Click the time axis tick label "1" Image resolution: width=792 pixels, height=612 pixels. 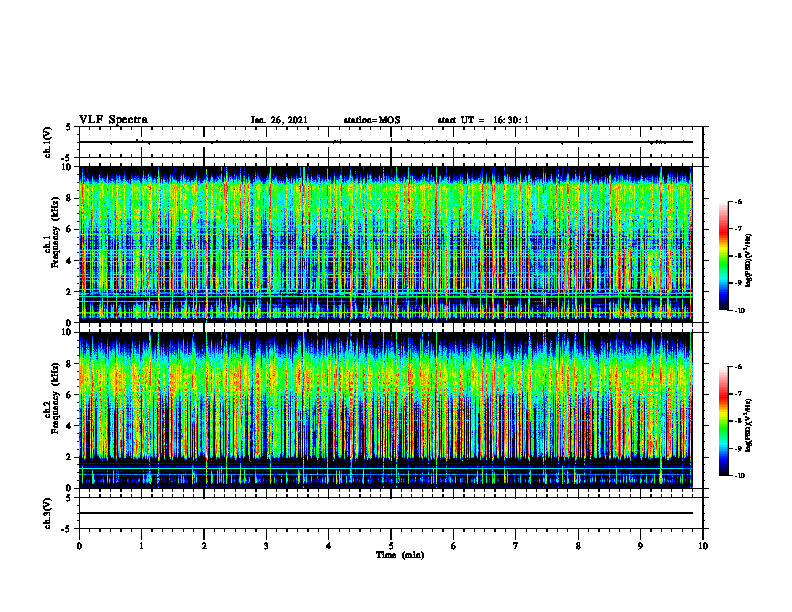(x=141, y=546)
